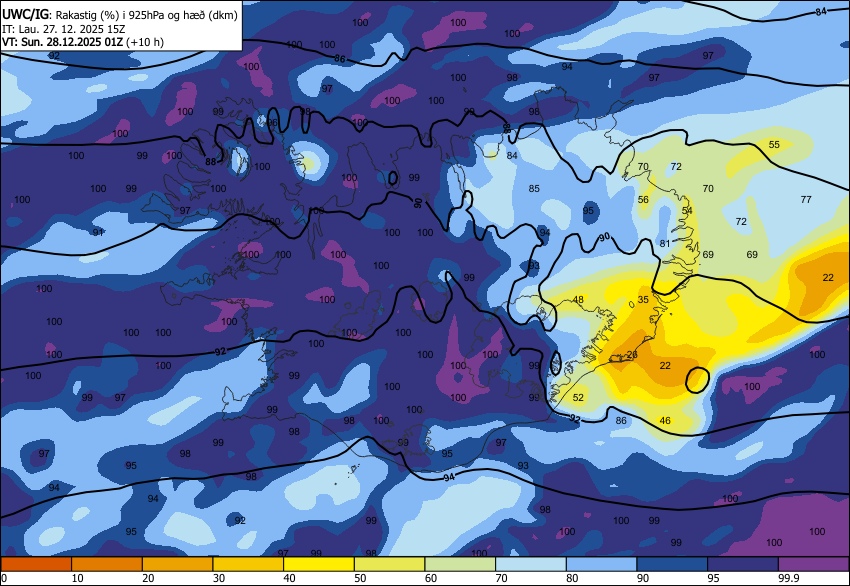The width and height of the screenshot is (850, 586).
Task: Select the 80–90 light blue legend swatch
Action: pos(602,564)
